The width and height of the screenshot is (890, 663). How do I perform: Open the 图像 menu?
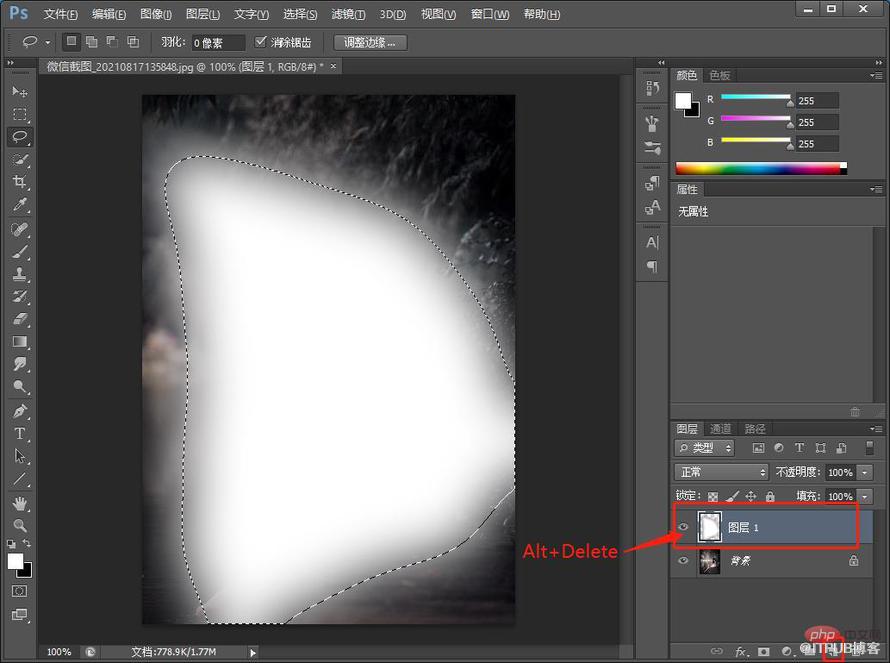point(156,14)
